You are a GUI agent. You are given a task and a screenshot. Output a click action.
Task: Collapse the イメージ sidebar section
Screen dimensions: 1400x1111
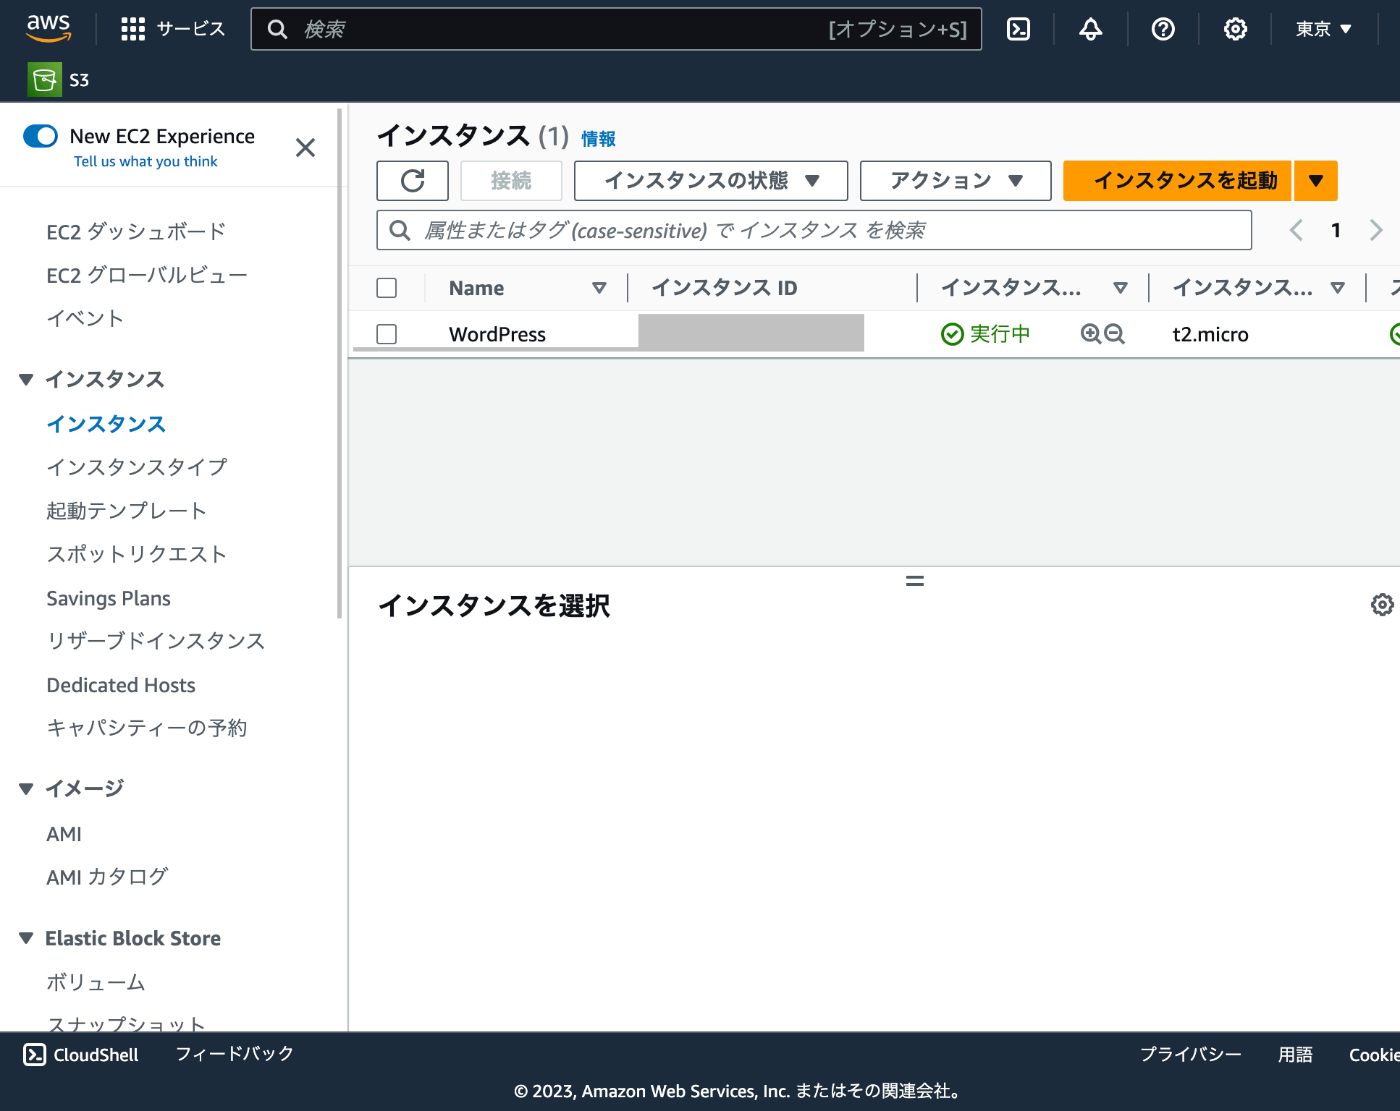pyautogui.click(x=26, y=788)
